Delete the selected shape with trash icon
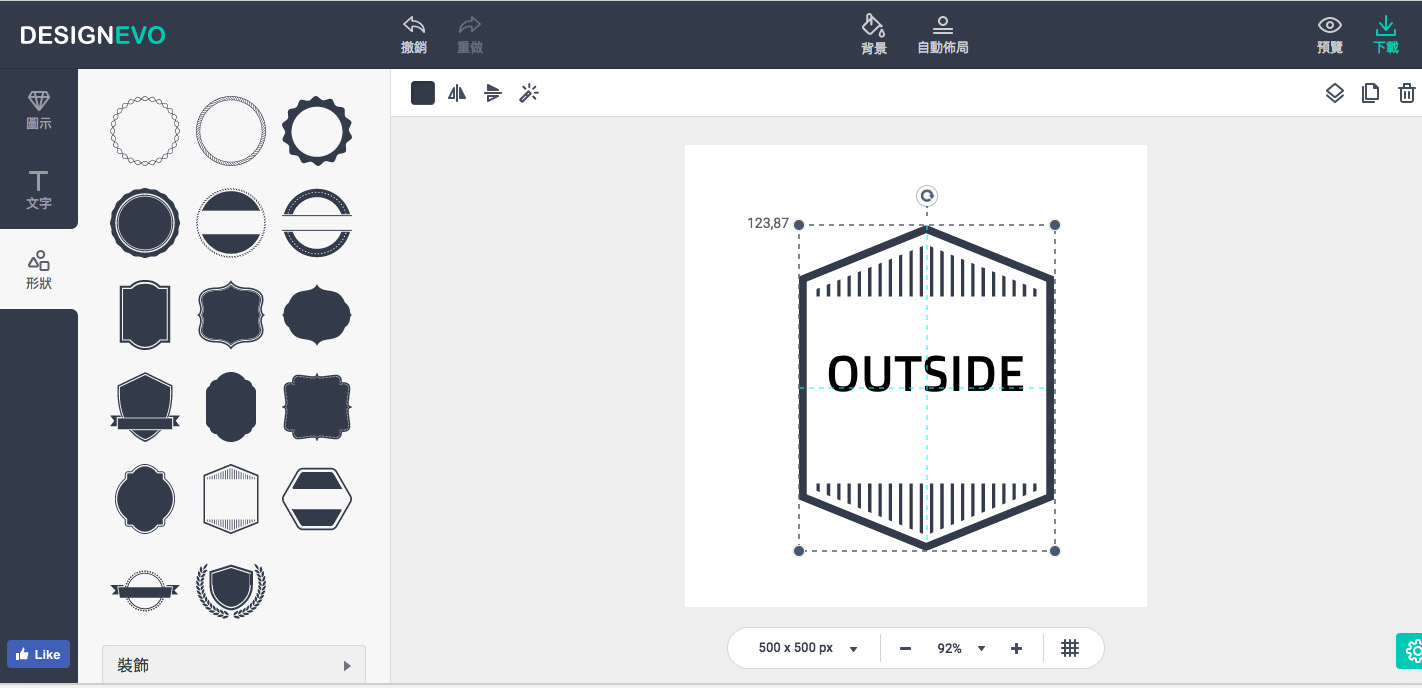Screen dimensions: 1422x688 point(1406,93)
